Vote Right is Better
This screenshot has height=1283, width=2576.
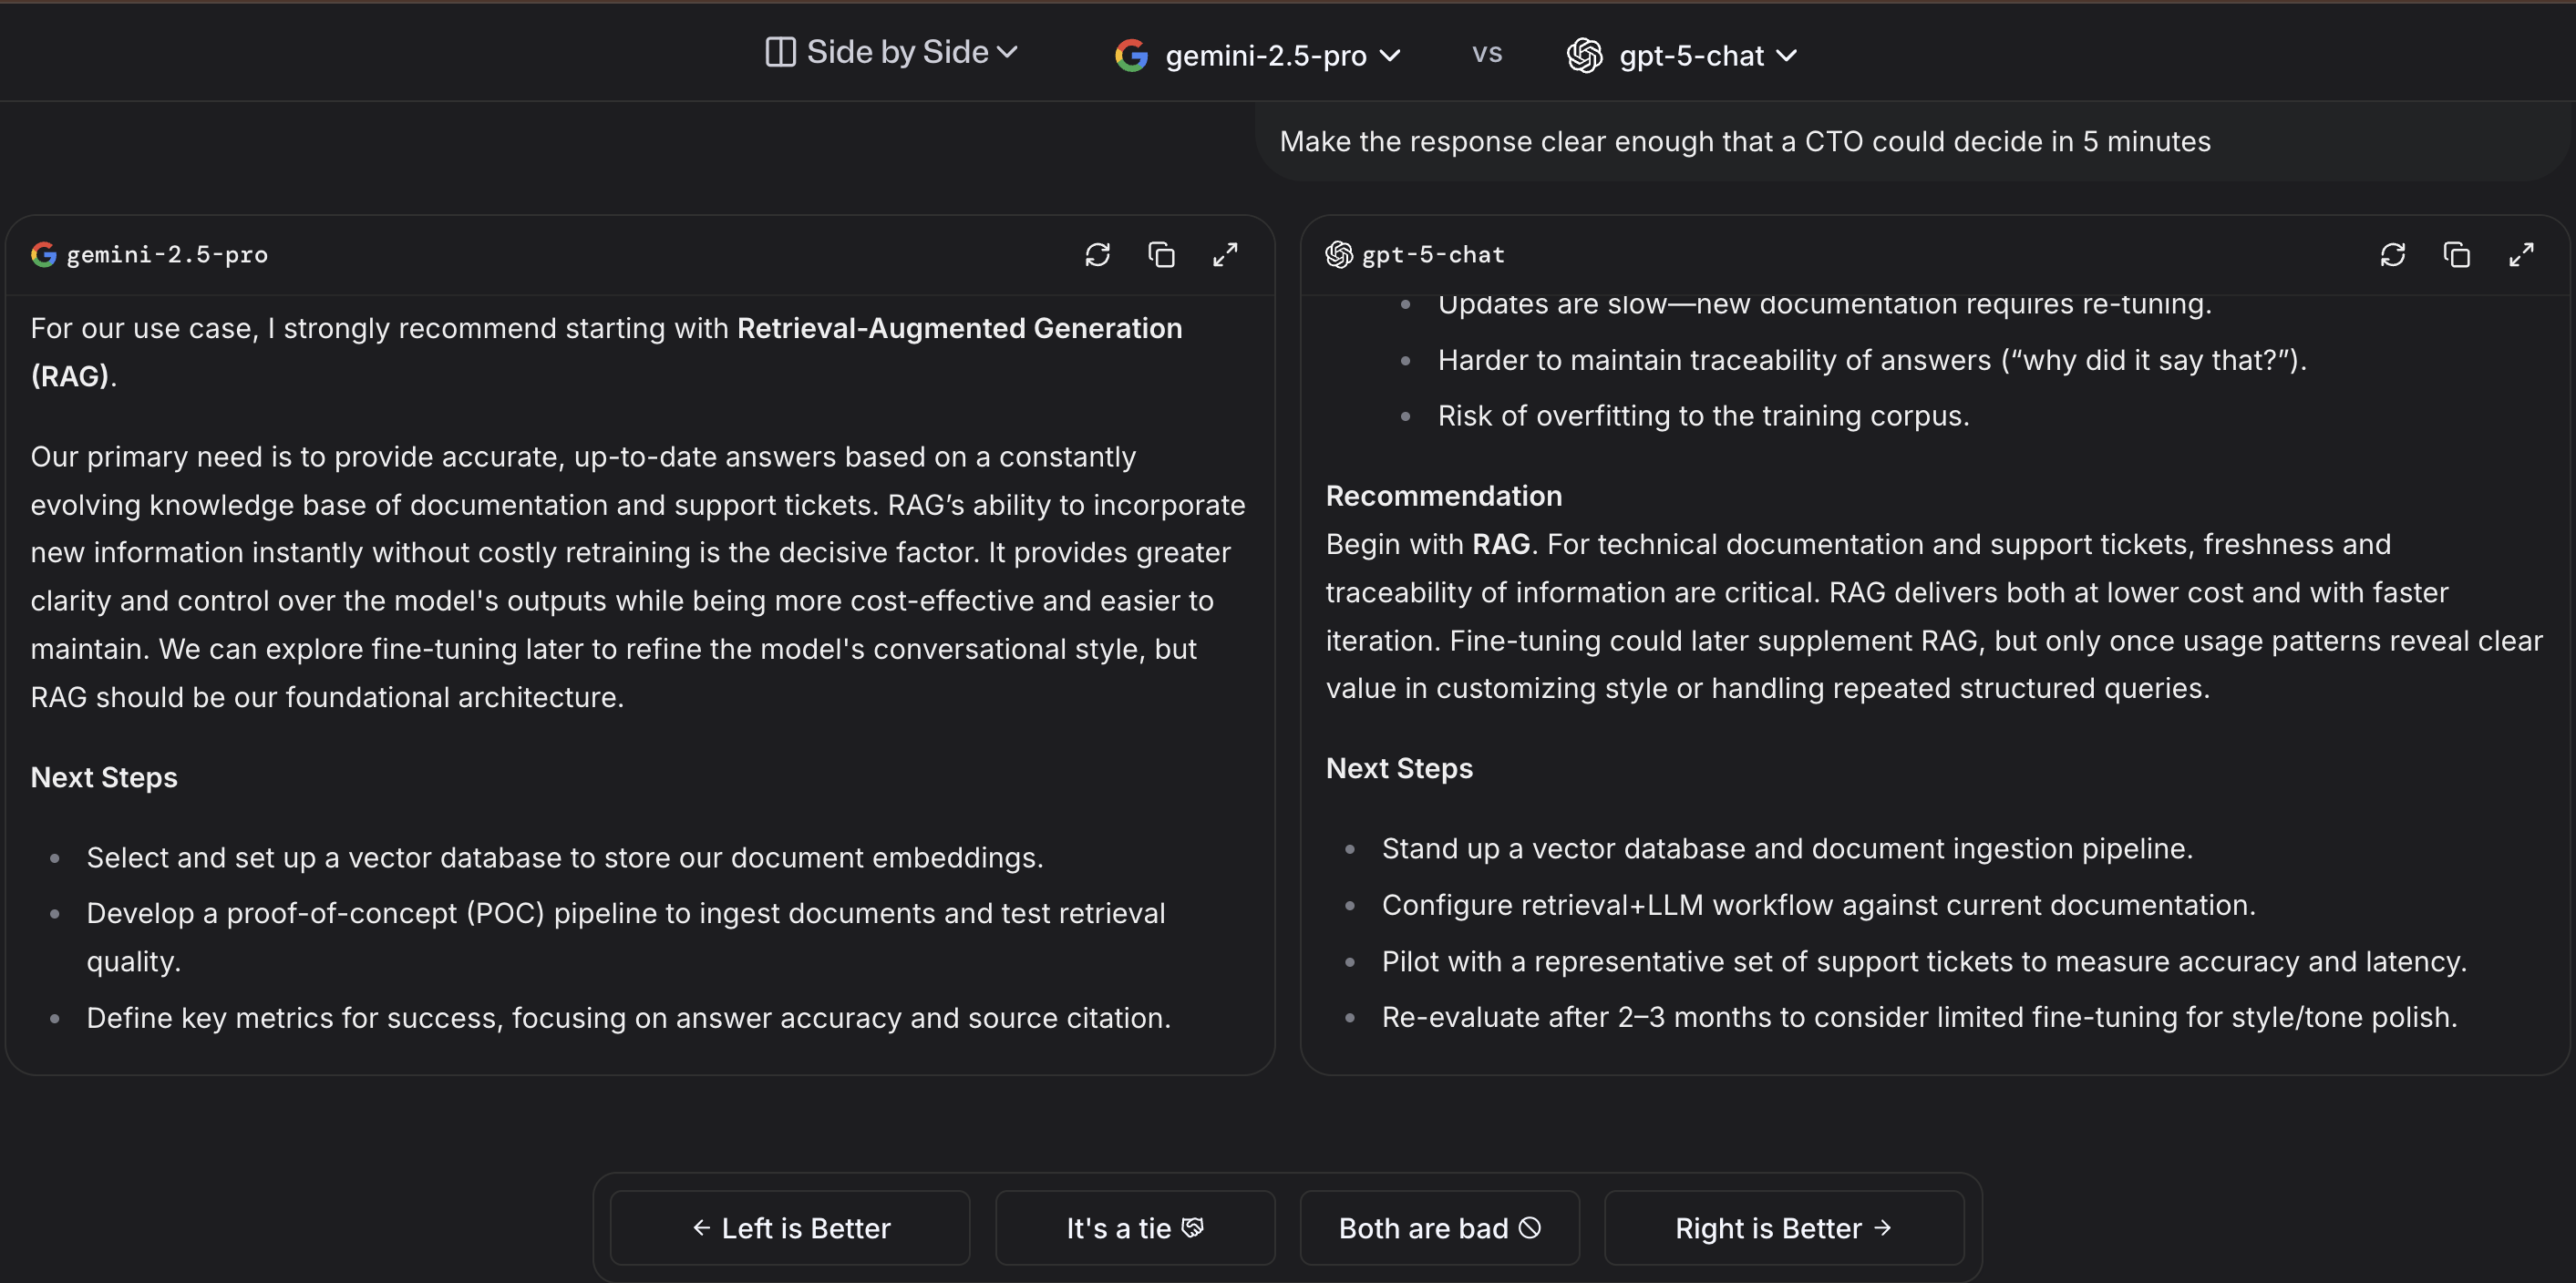pyautogui.click(x=1783, y=1228)
